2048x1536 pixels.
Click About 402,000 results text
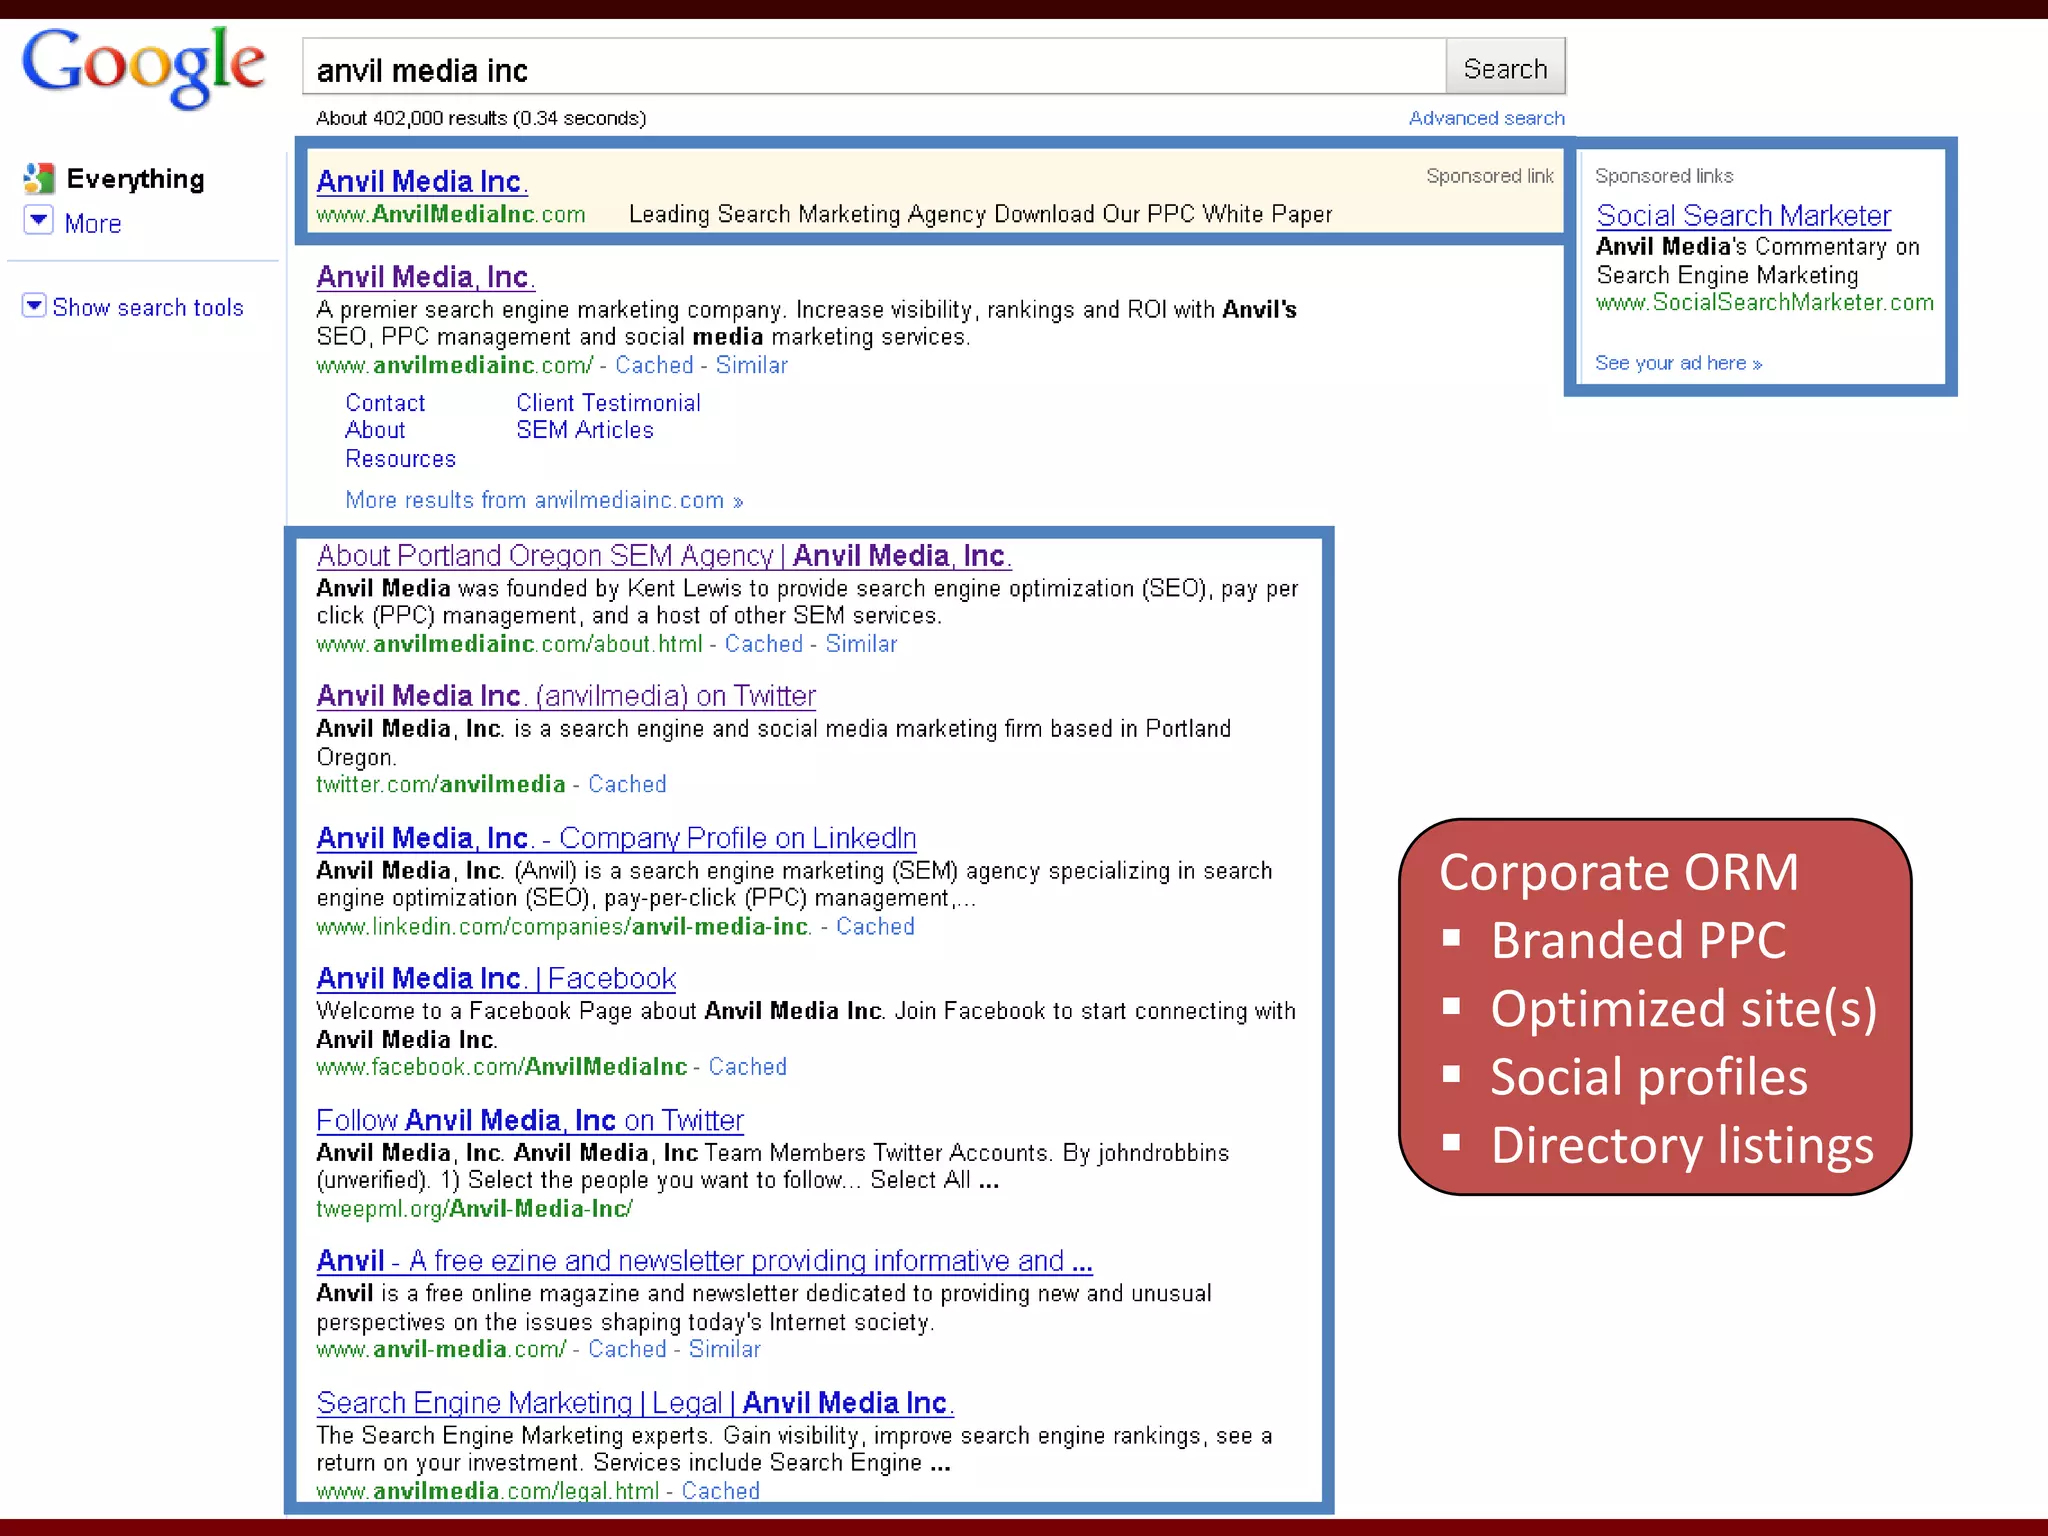481,118
